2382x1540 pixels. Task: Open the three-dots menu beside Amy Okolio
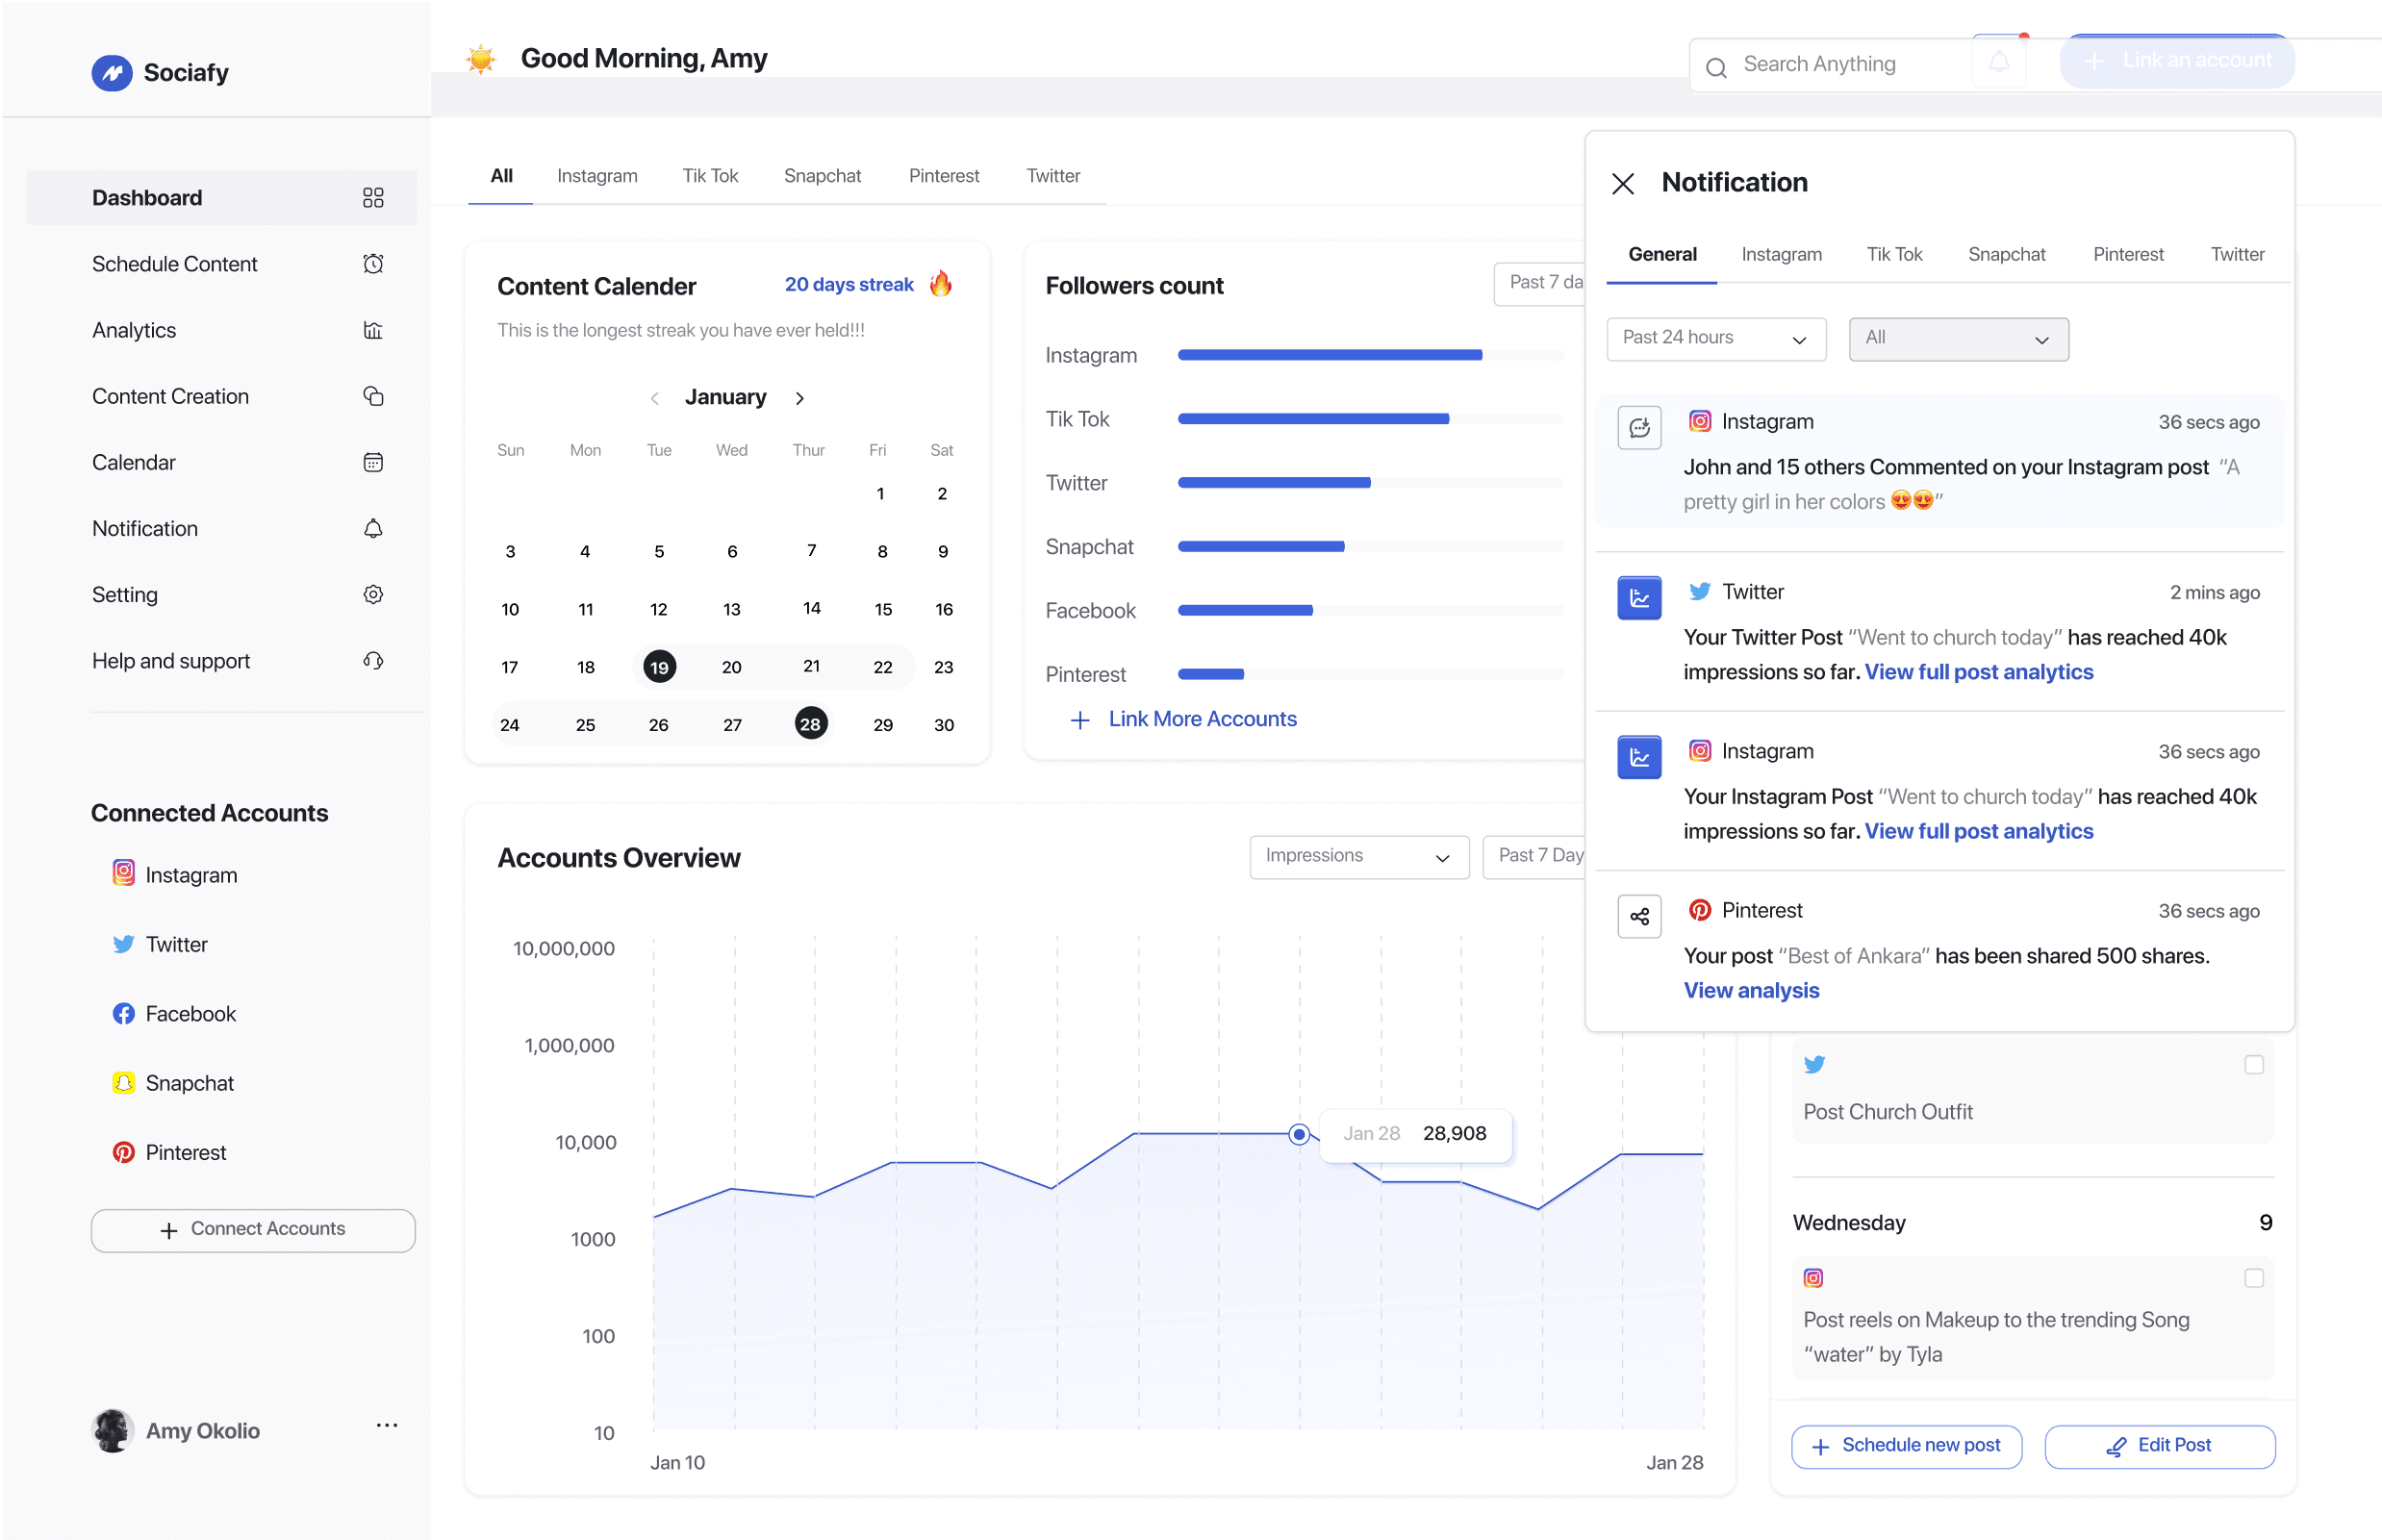[387, 1425]
